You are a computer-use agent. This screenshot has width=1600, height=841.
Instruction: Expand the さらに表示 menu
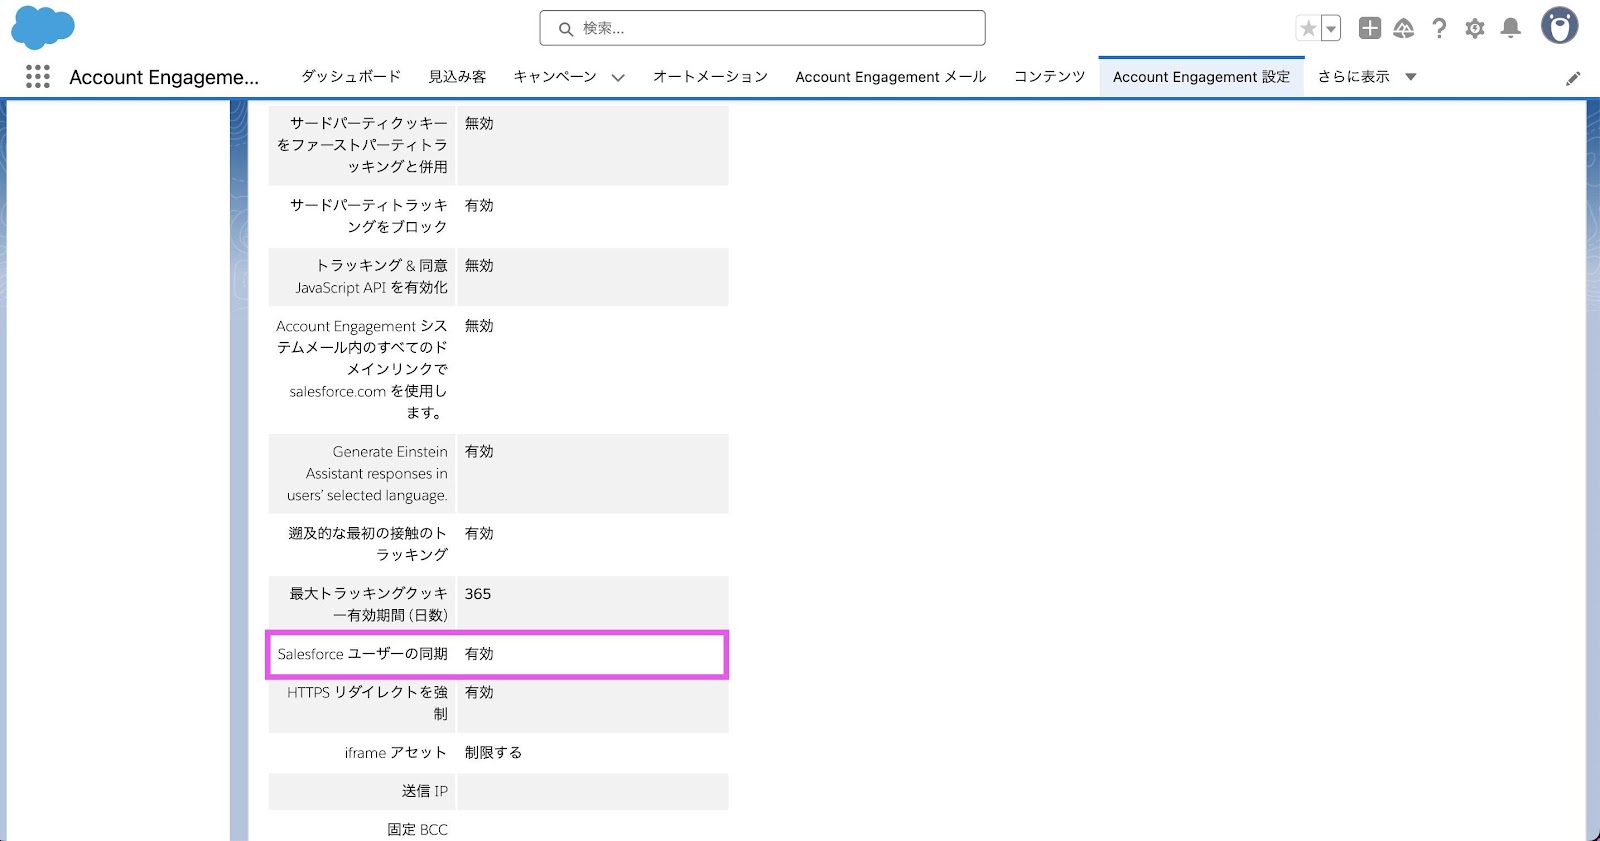pyautogui.click(x=1367, y=77)
